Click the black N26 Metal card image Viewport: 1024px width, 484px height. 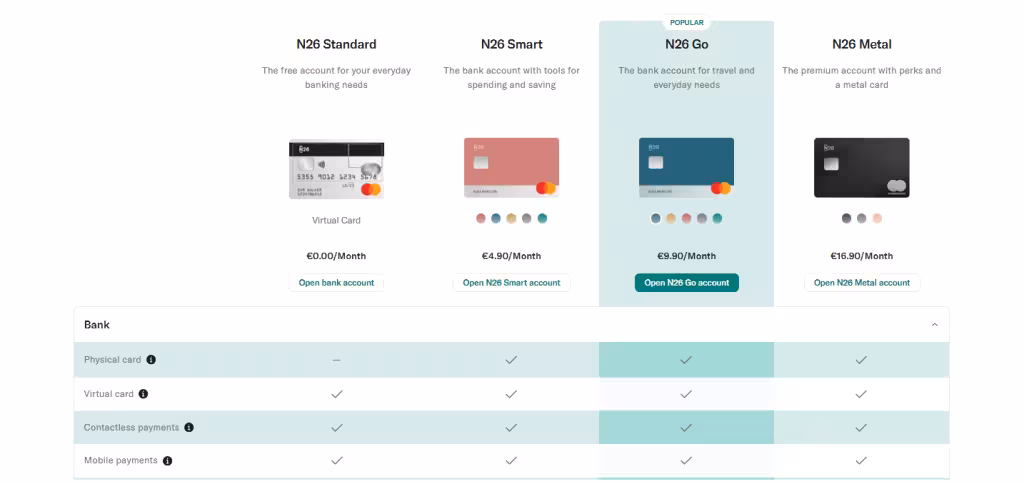861,168
